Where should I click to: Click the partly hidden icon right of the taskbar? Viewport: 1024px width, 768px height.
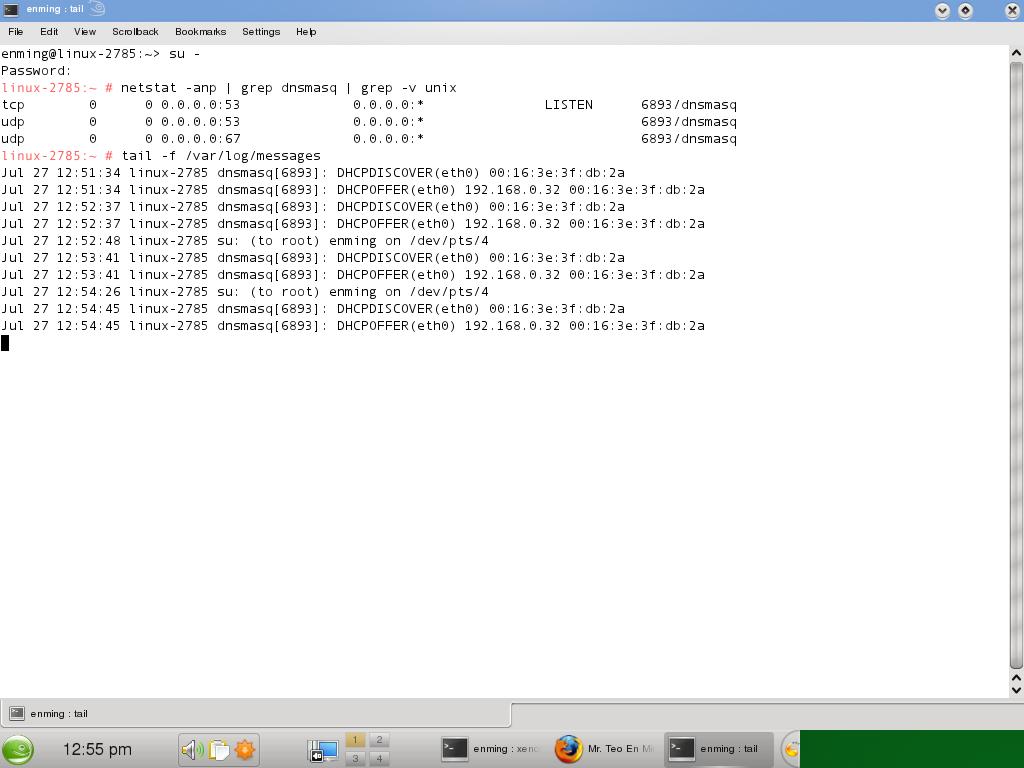click(790, 749)
